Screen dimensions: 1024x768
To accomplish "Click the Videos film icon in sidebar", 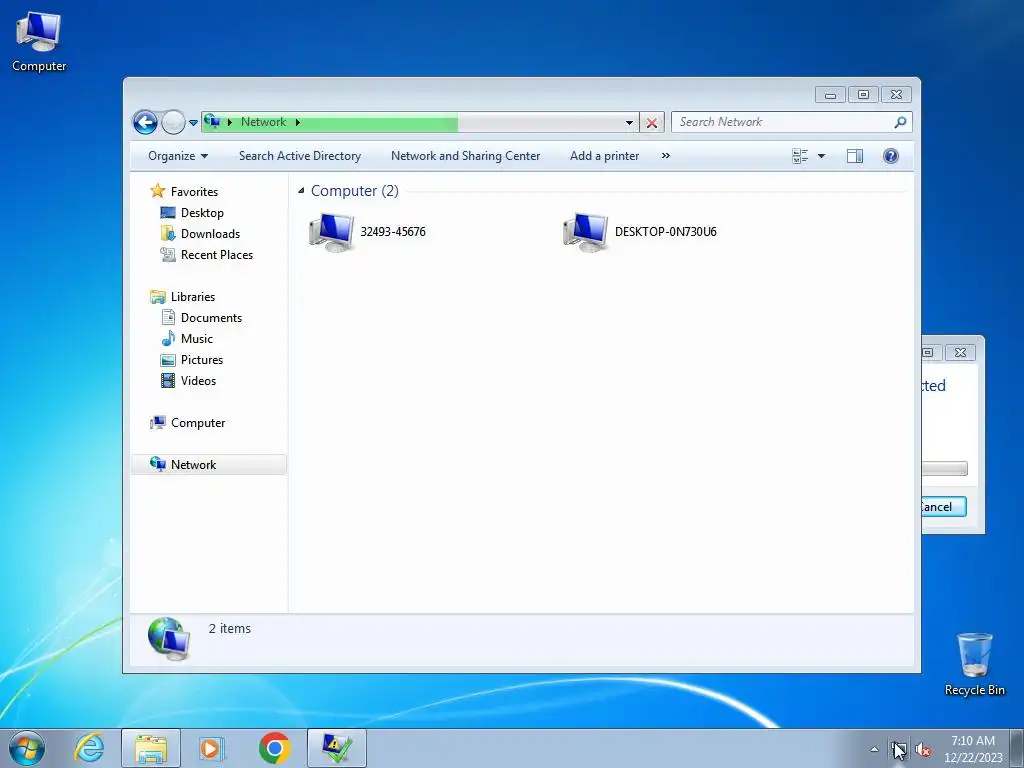I will tap(168, 380).
